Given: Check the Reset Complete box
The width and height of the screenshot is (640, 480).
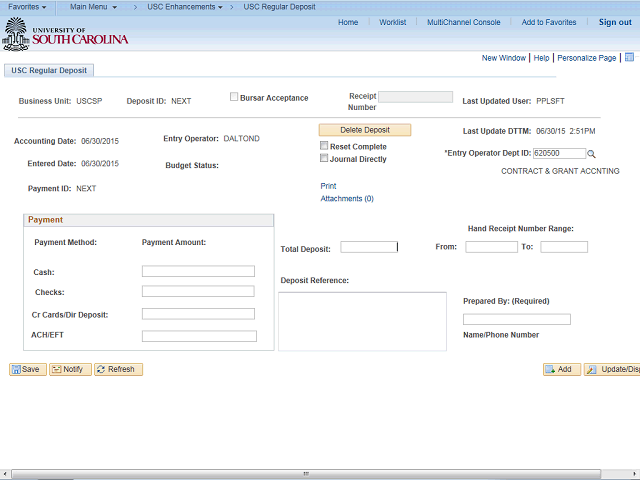Looking at the screenshot, I should (x=324, y=145).
